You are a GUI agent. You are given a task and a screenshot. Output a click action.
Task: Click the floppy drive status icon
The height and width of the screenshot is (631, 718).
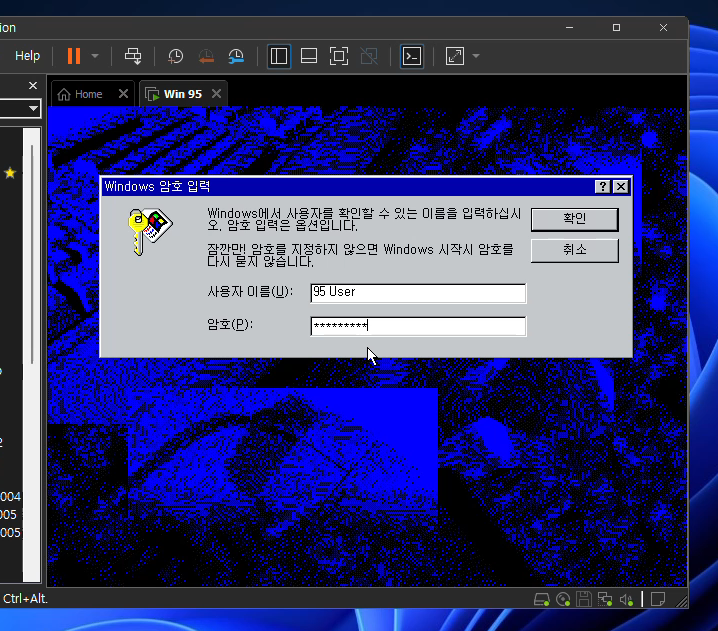[x=584, y=599]
